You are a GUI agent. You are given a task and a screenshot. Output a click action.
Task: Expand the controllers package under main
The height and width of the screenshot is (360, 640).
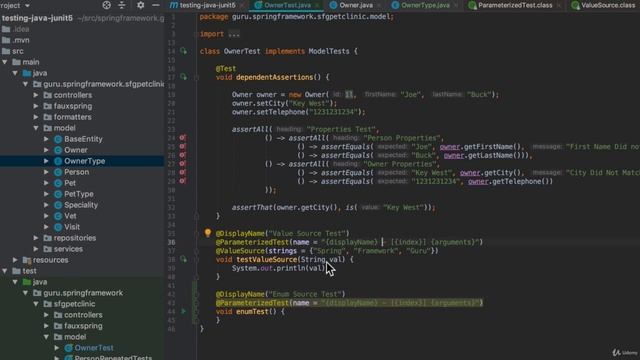point(36,95)
